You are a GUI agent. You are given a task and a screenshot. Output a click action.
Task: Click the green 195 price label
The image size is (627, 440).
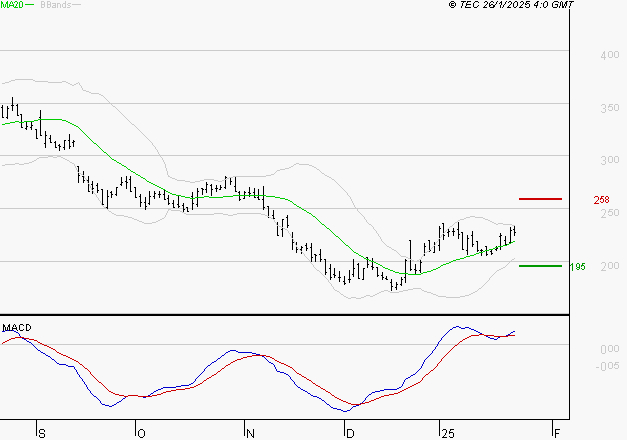(577, 266)
